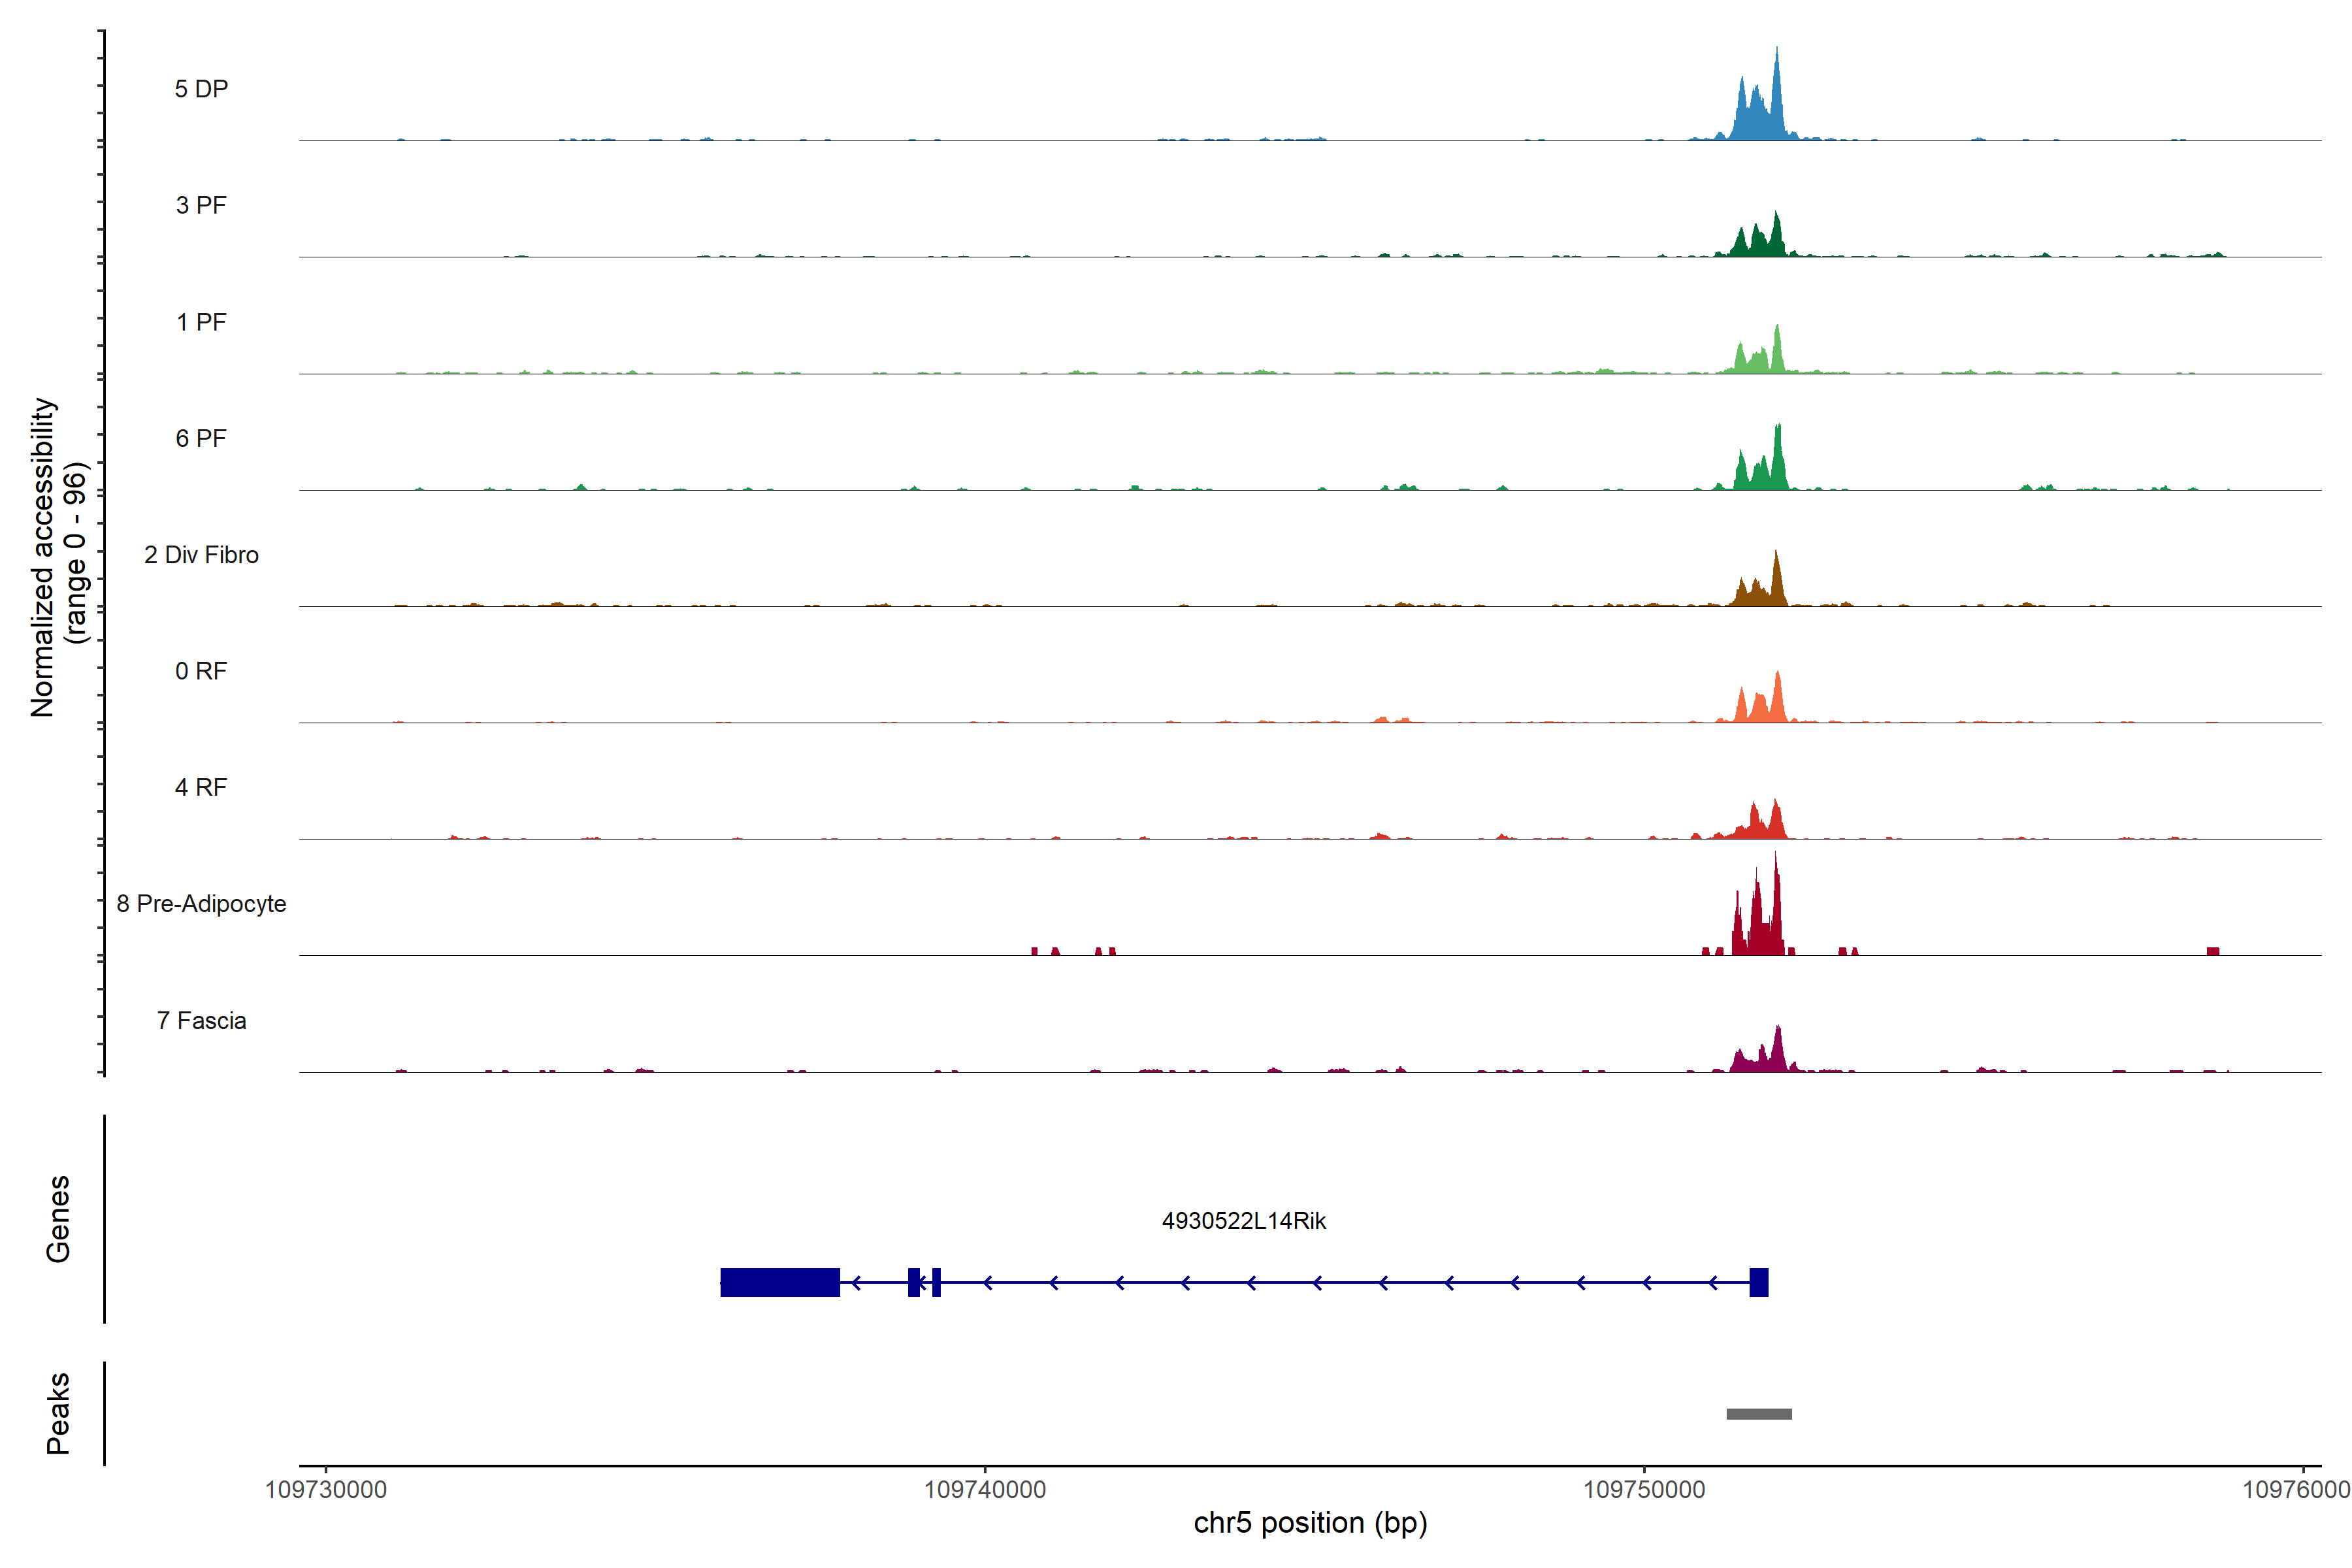The width and height of the screenshot is (2352, 1568).
Task: Click the Genes panel label
Action: 58,1219
